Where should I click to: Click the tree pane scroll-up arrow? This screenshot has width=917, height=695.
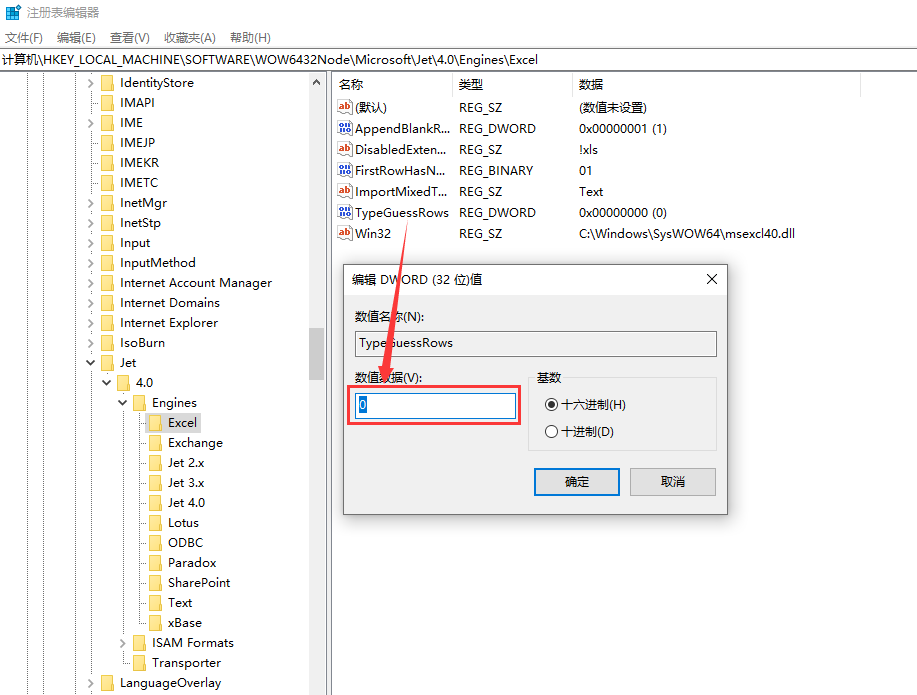316,82
